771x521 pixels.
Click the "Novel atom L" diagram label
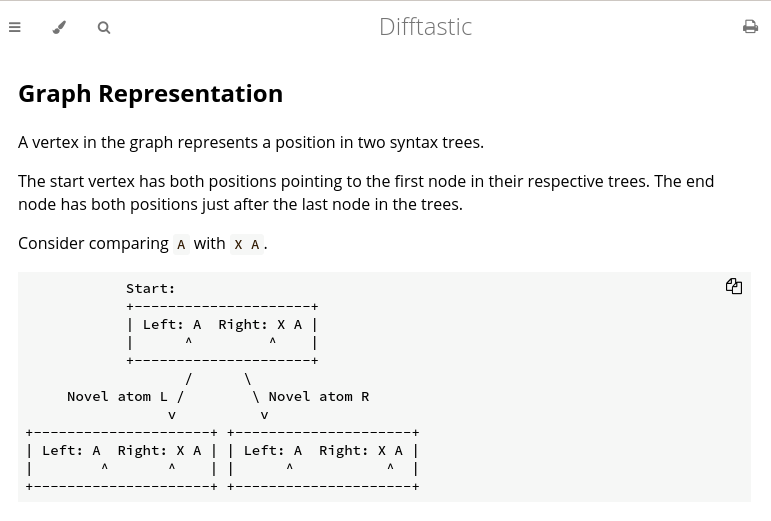click(x=117, y=396)
